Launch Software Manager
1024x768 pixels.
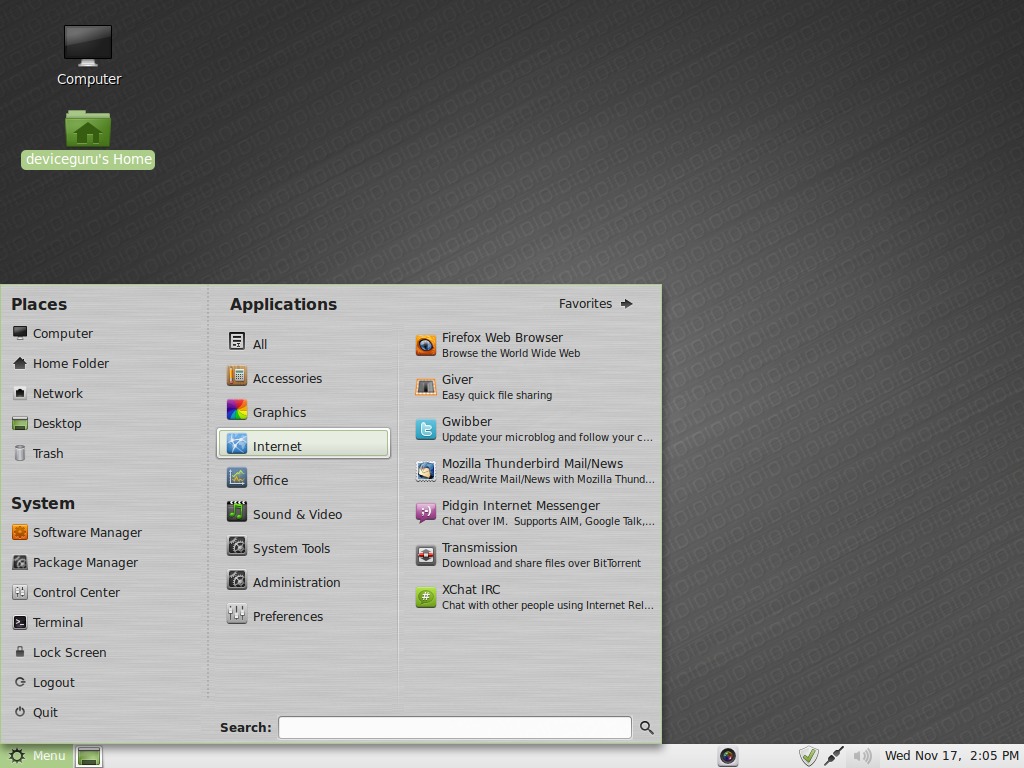(77, 532)
